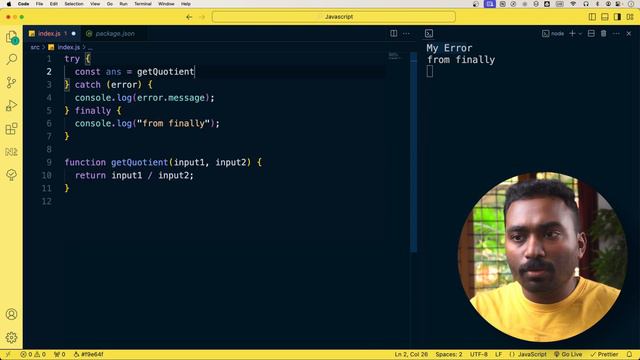
Task: Open the Manage gear icon
Action: (11, 338)
